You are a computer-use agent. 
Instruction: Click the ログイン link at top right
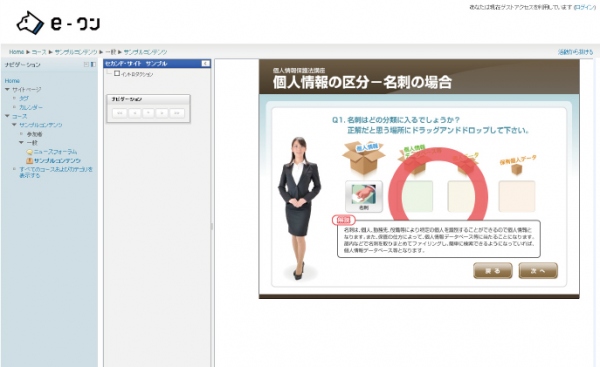pyautogui.click(x=584, y=7)
